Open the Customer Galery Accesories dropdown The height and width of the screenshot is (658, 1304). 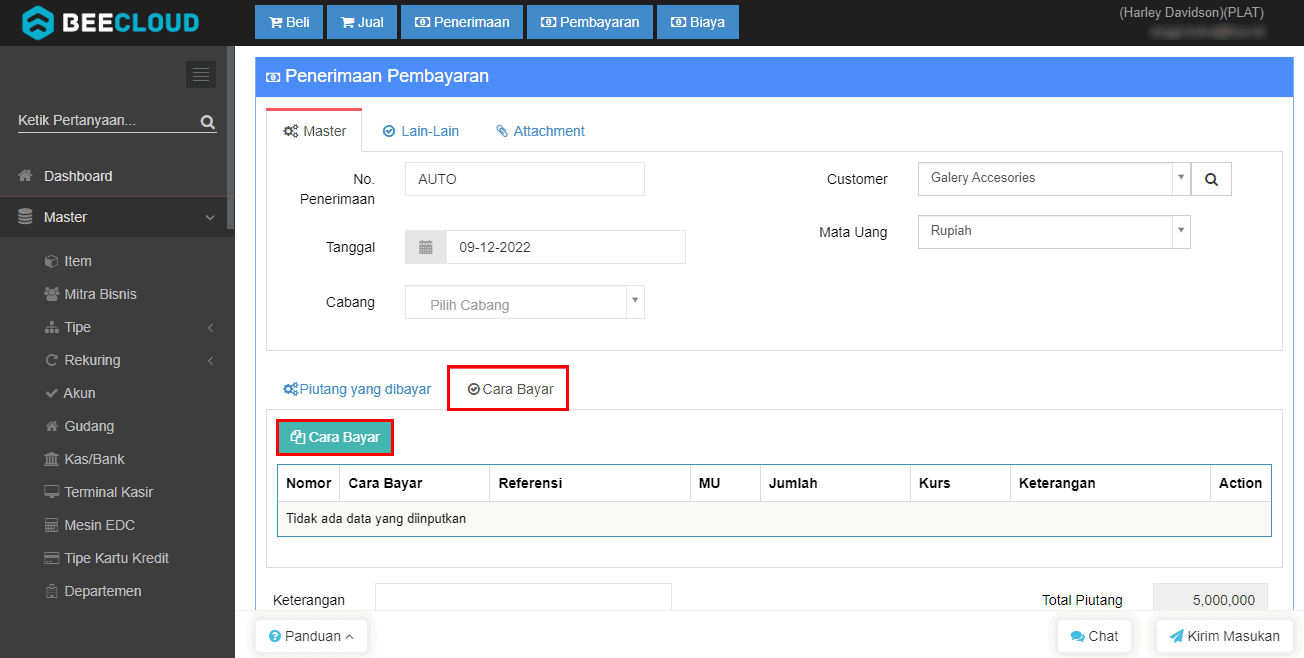tap(1054, 179)
